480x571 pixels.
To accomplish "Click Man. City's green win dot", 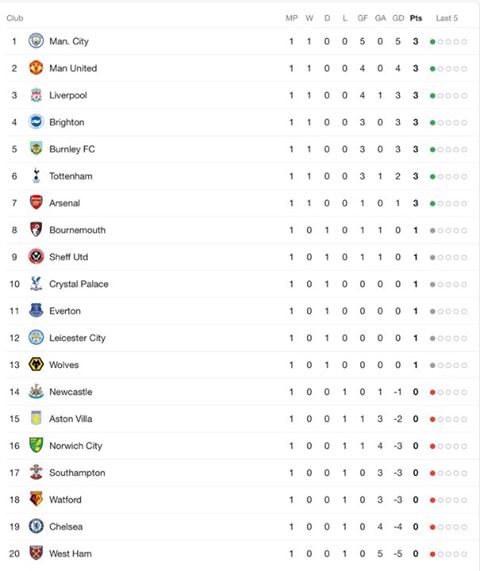I will point(433,42).
